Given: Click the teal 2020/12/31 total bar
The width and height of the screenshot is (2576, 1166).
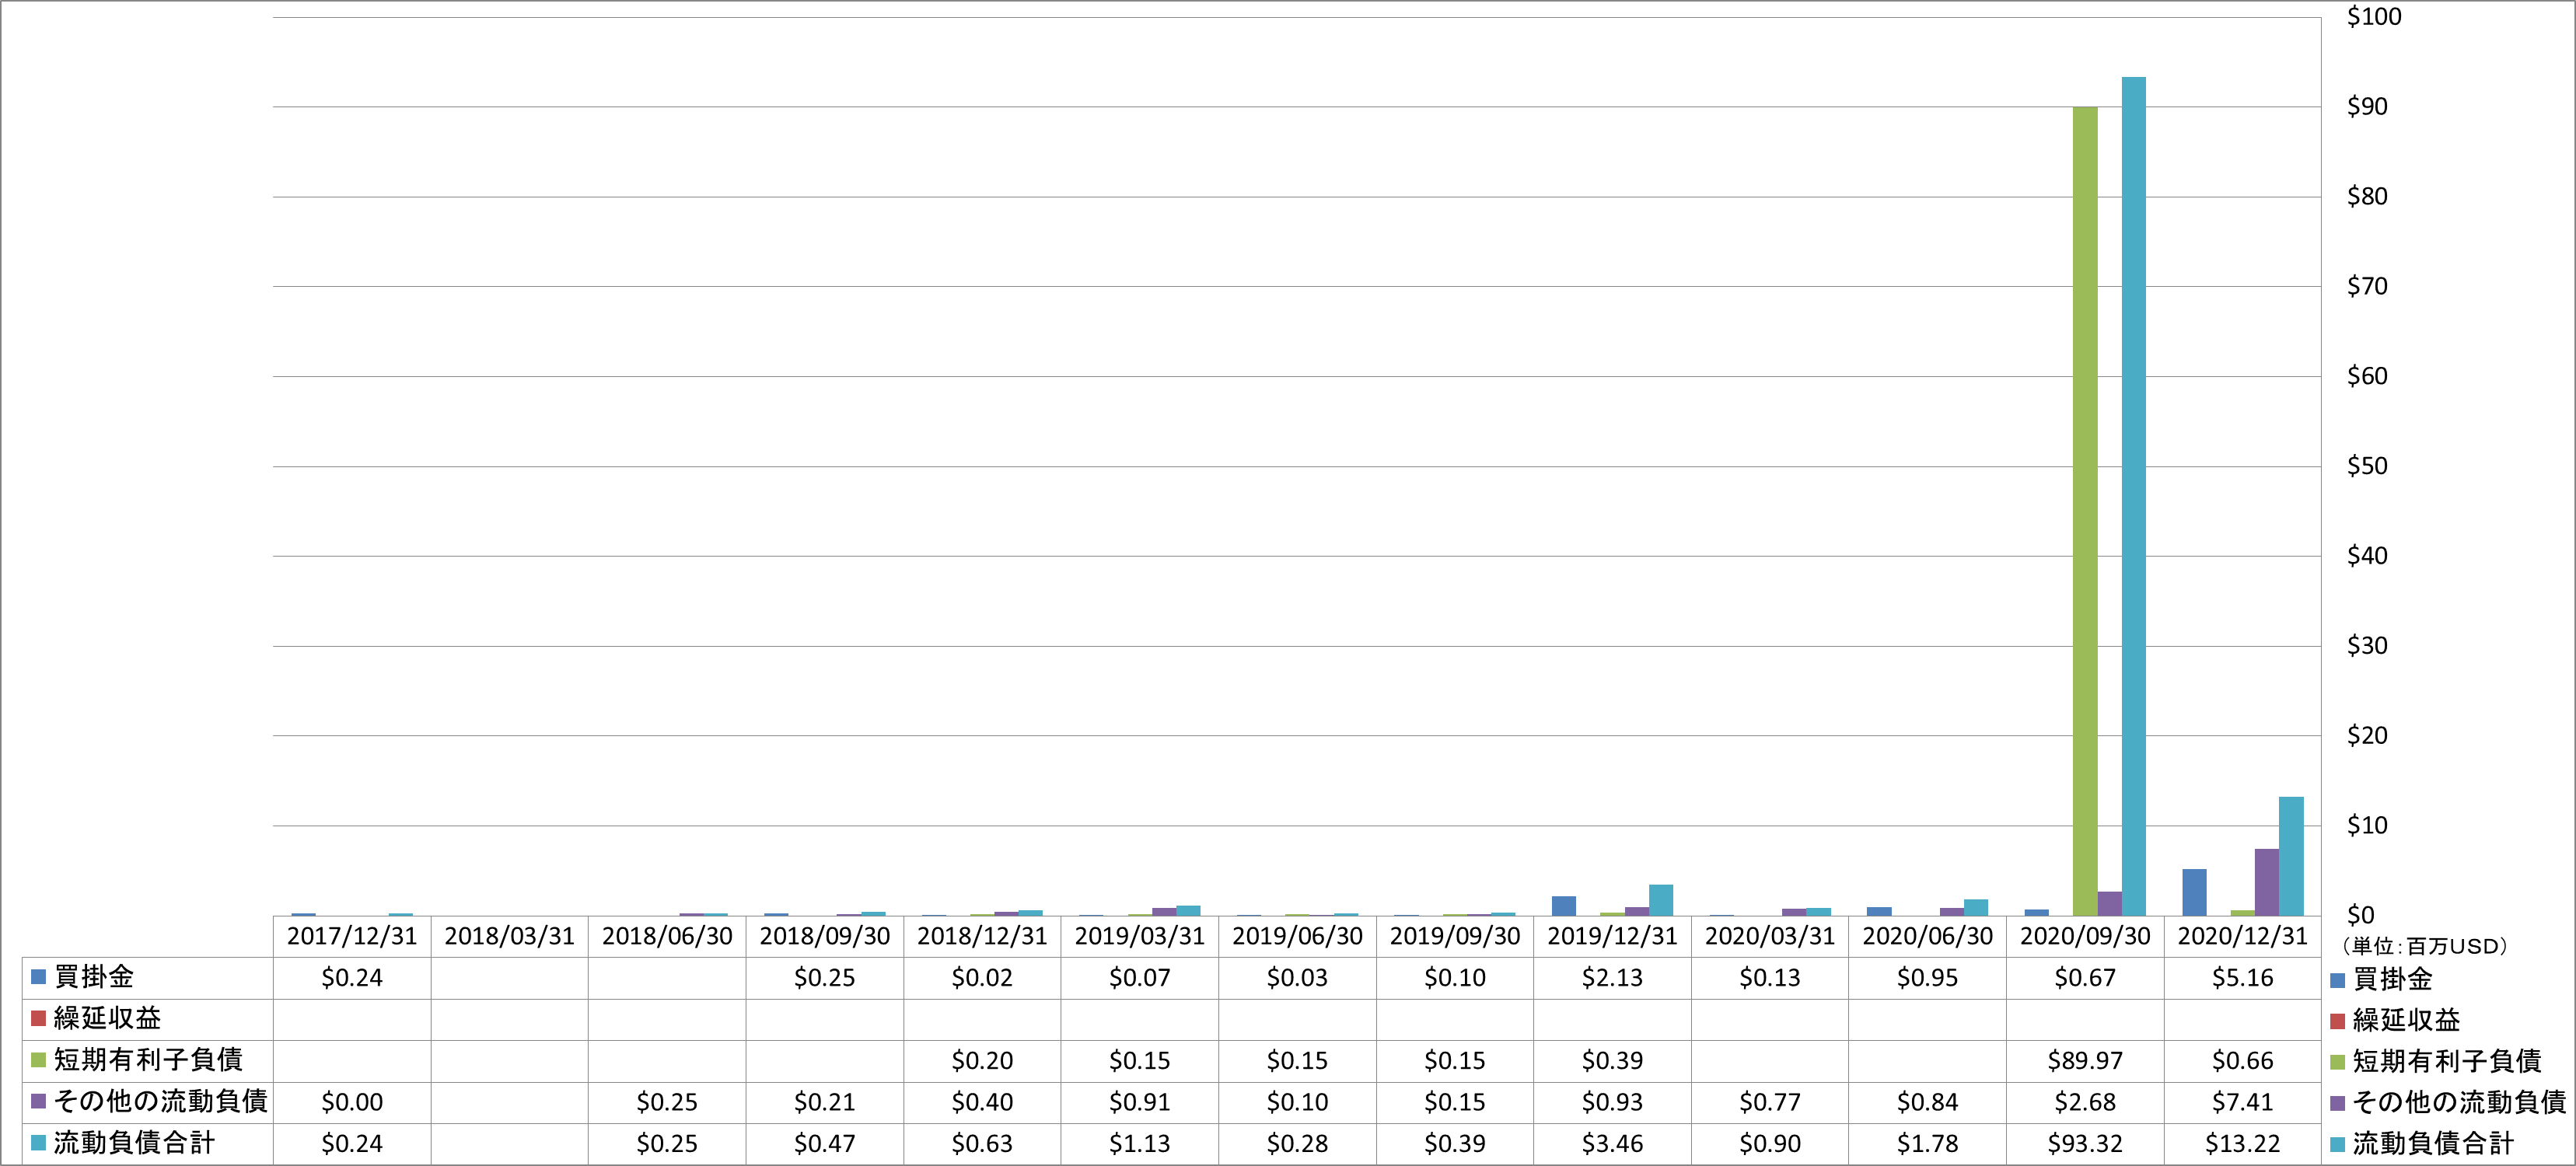Looking at the screenshot, I should (x=2291, y=856).
